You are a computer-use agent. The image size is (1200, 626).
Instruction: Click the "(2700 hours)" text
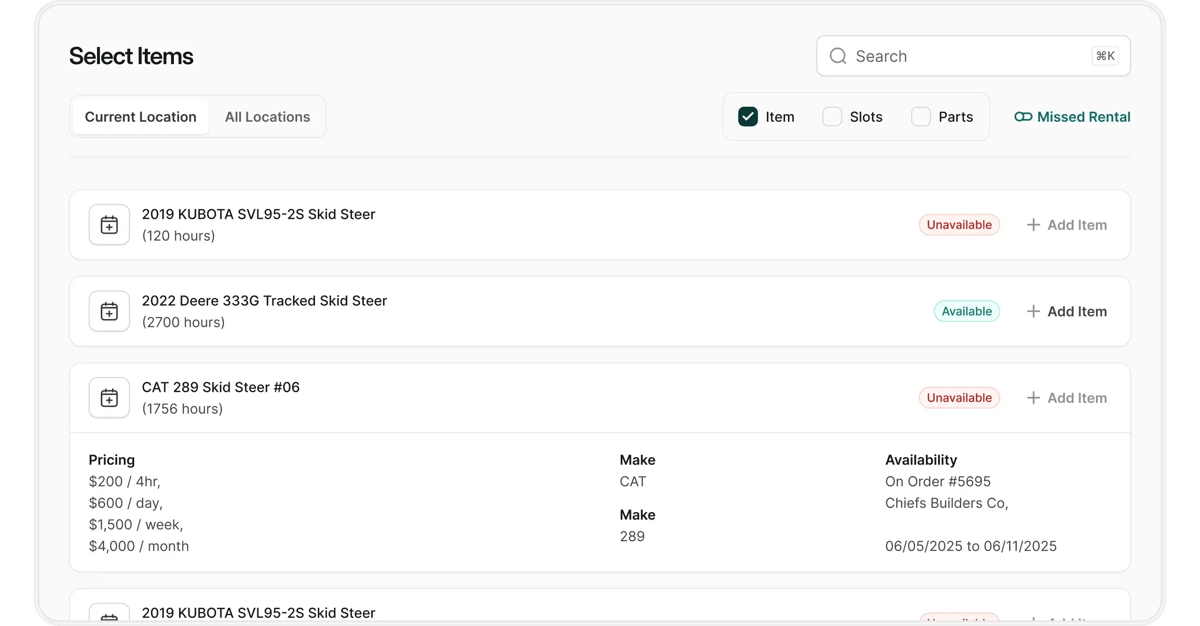pos(183,322)
